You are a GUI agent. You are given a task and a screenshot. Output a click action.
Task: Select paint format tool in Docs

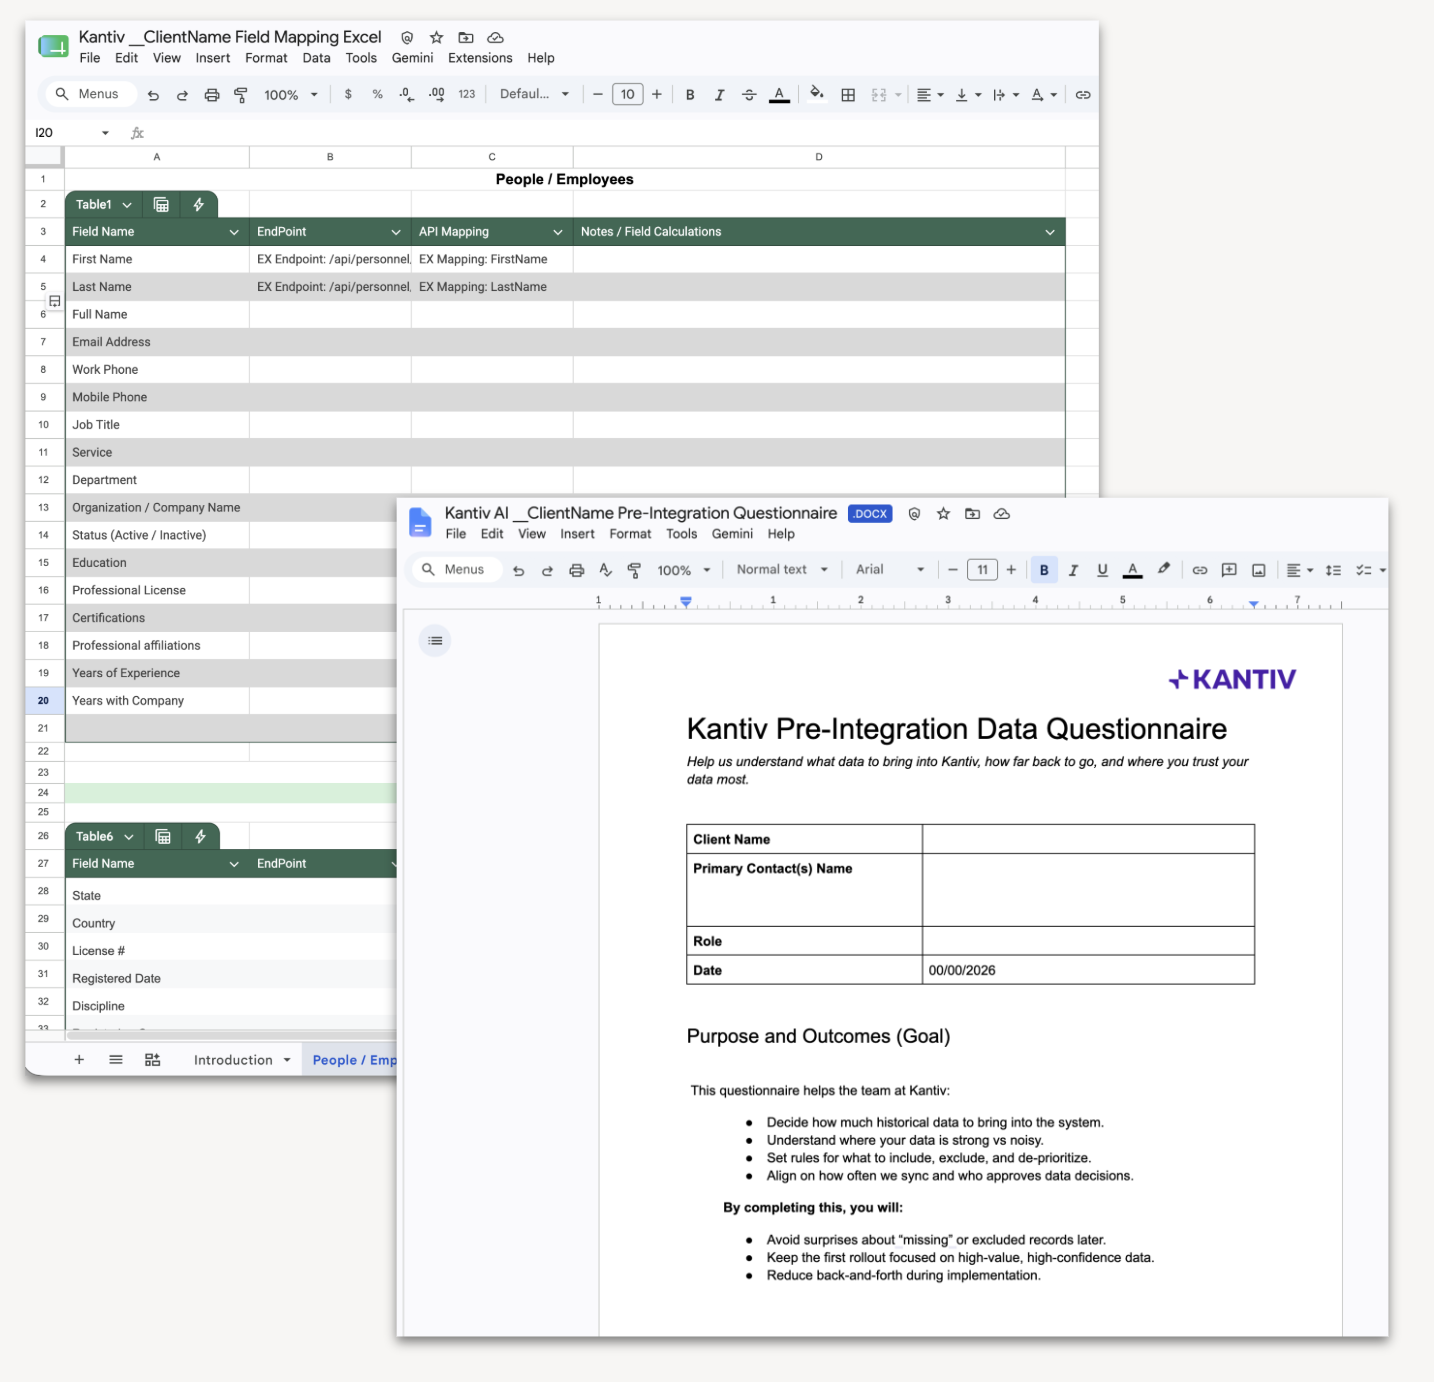coord(634,570)
